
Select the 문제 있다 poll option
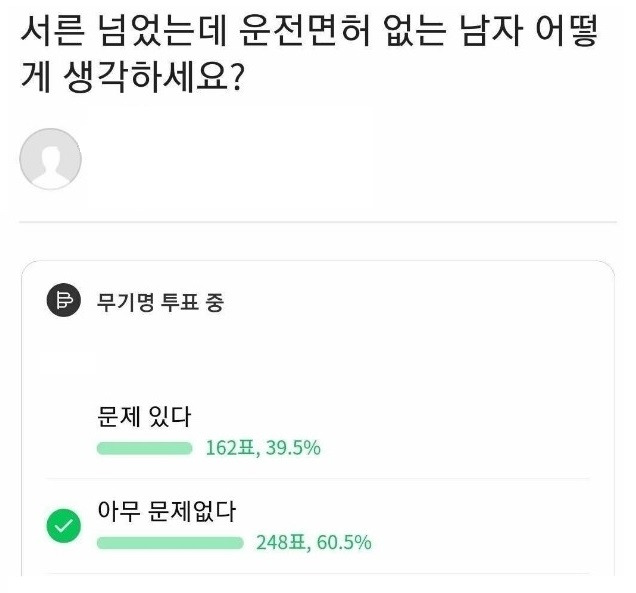pos(144,417)
